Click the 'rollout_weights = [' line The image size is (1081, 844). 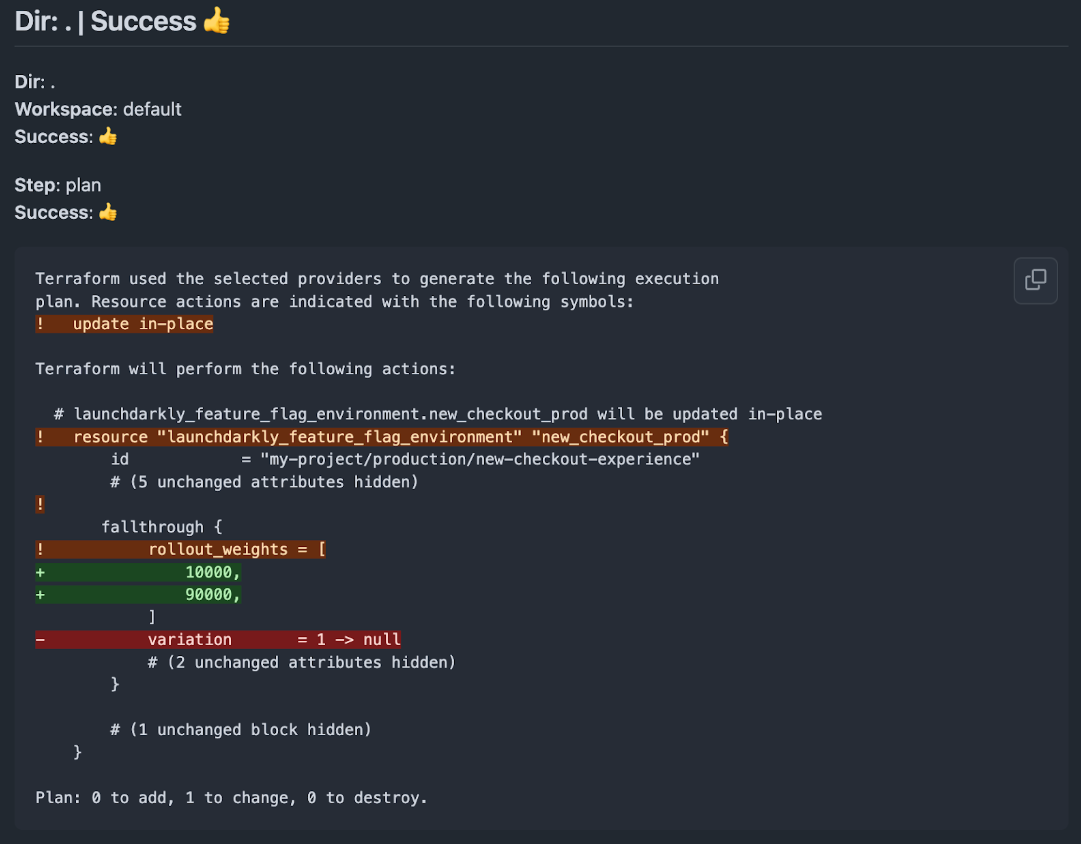click(181, 550)
